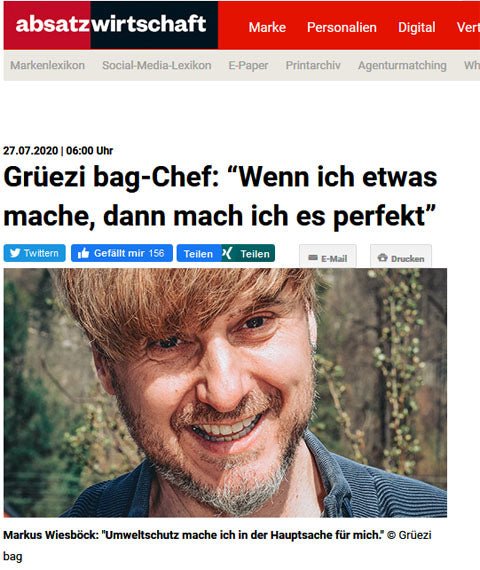This screenshot has width=480, height=570.
Task: Visit the Printarchiv page
Action: [x=313, y=65]
